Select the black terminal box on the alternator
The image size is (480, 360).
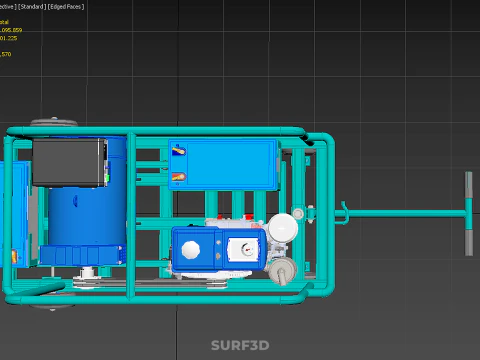(70, 162)
